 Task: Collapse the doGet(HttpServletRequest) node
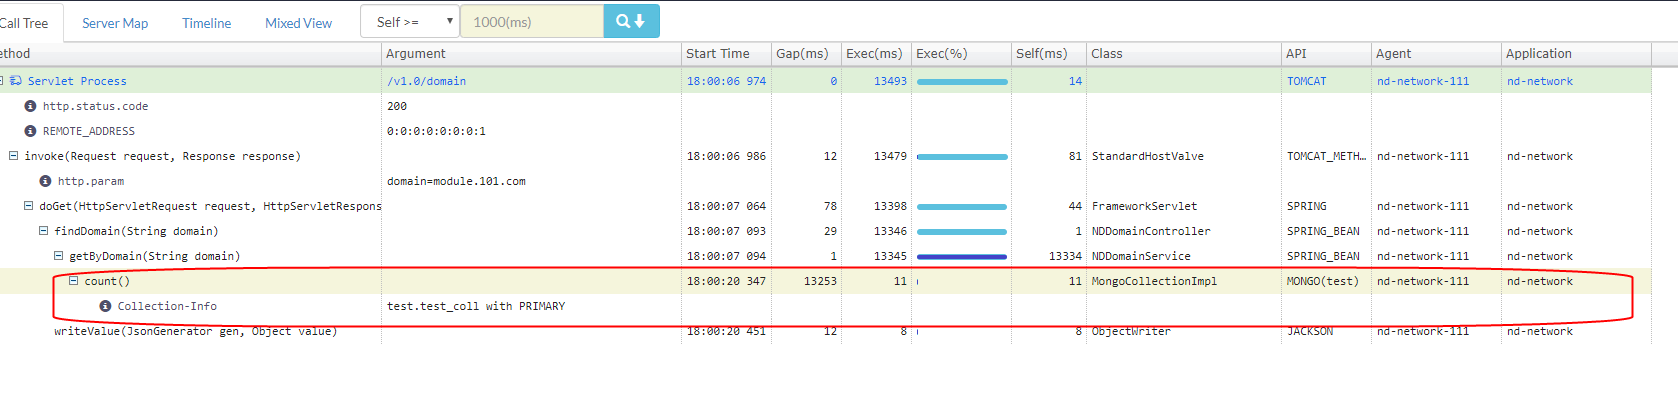[x=29, y=206]
